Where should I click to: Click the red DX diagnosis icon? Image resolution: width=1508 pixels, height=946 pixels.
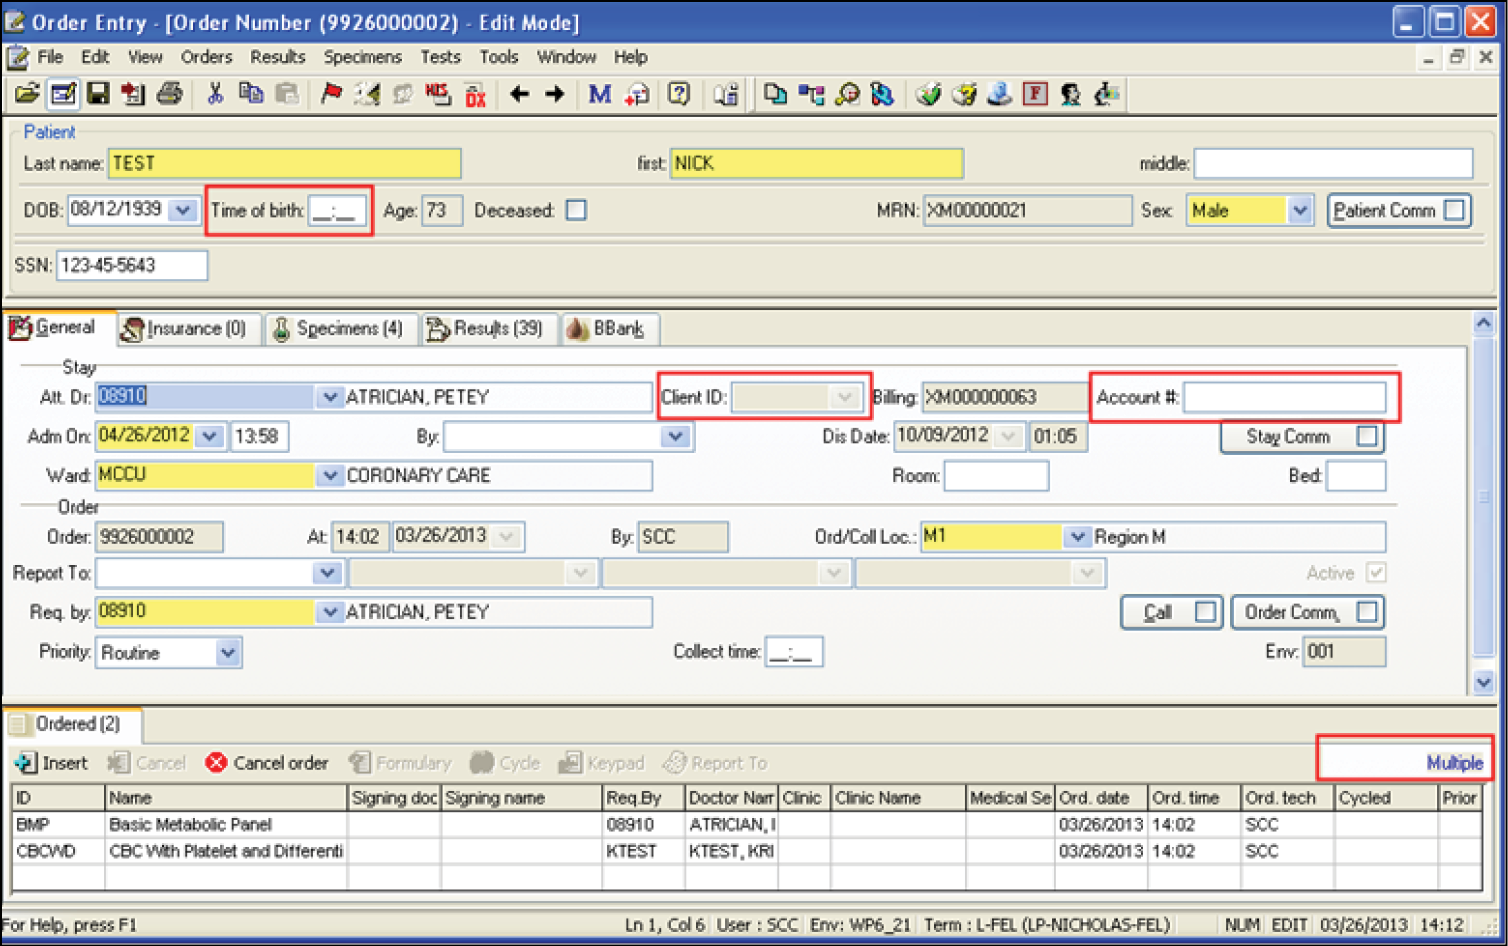[476, 96]
